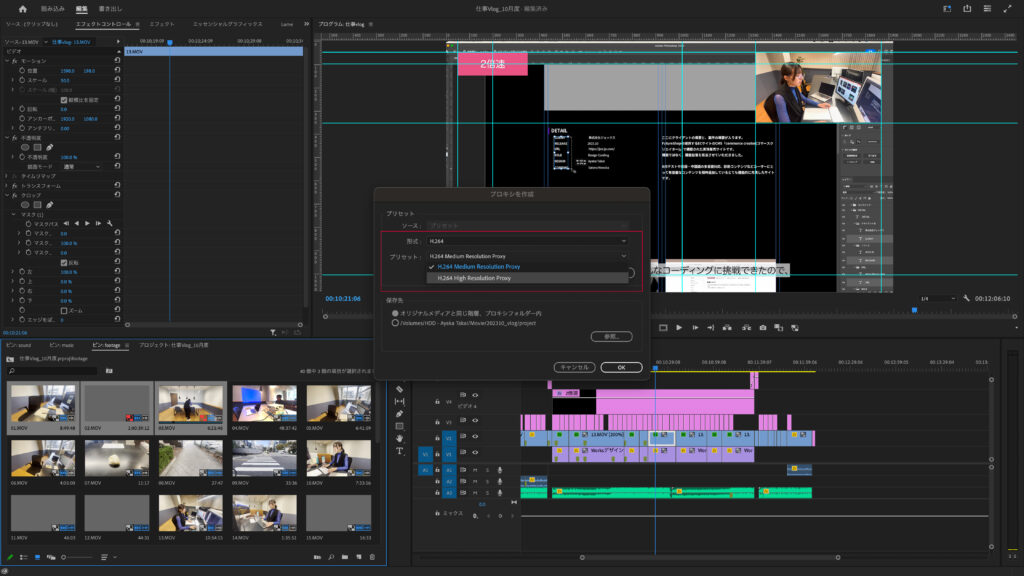This screenshot has height=576, width=1024.
Task: Click キャンセル (Cancel) in the proxy dialog
Action: coord(574,367)
